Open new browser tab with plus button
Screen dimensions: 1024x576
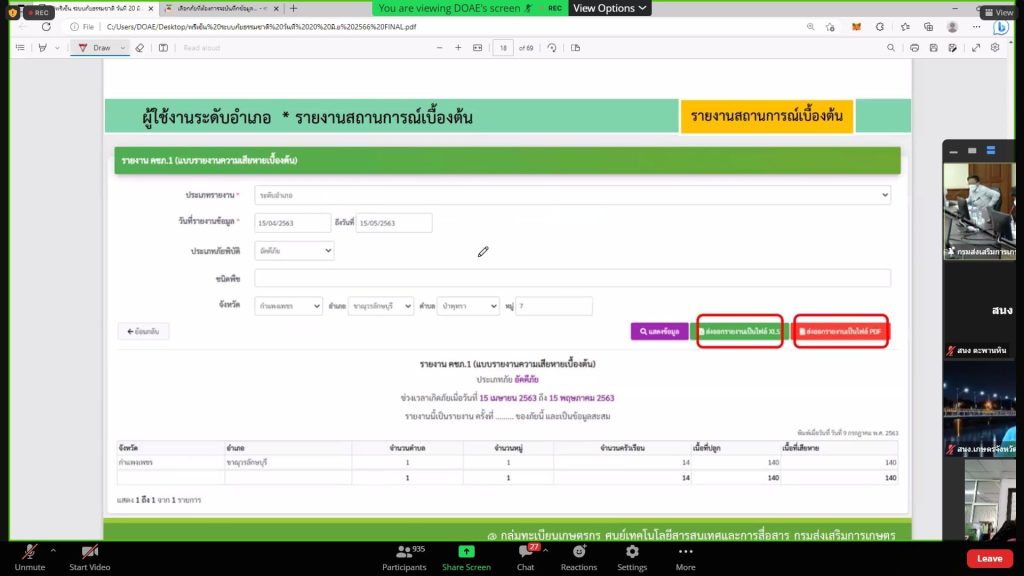[293, 8]
